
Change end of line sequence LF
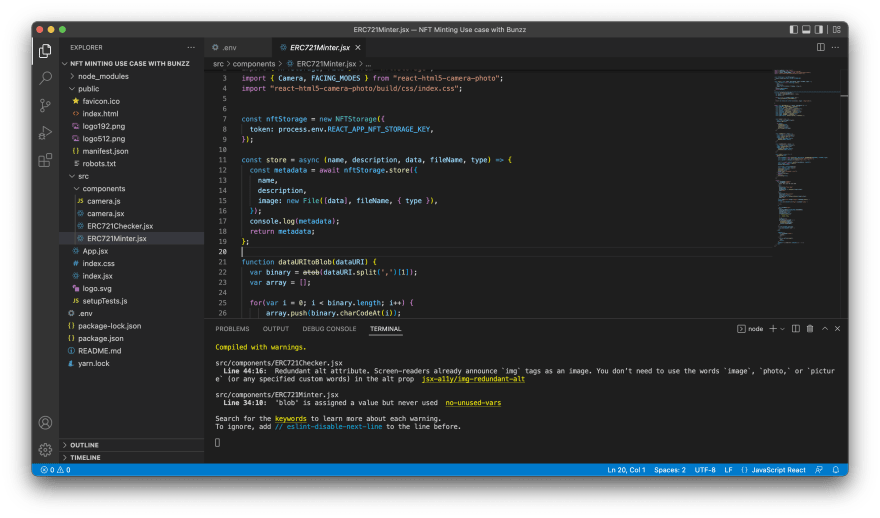pyautogui.click(x=728, y=470)
